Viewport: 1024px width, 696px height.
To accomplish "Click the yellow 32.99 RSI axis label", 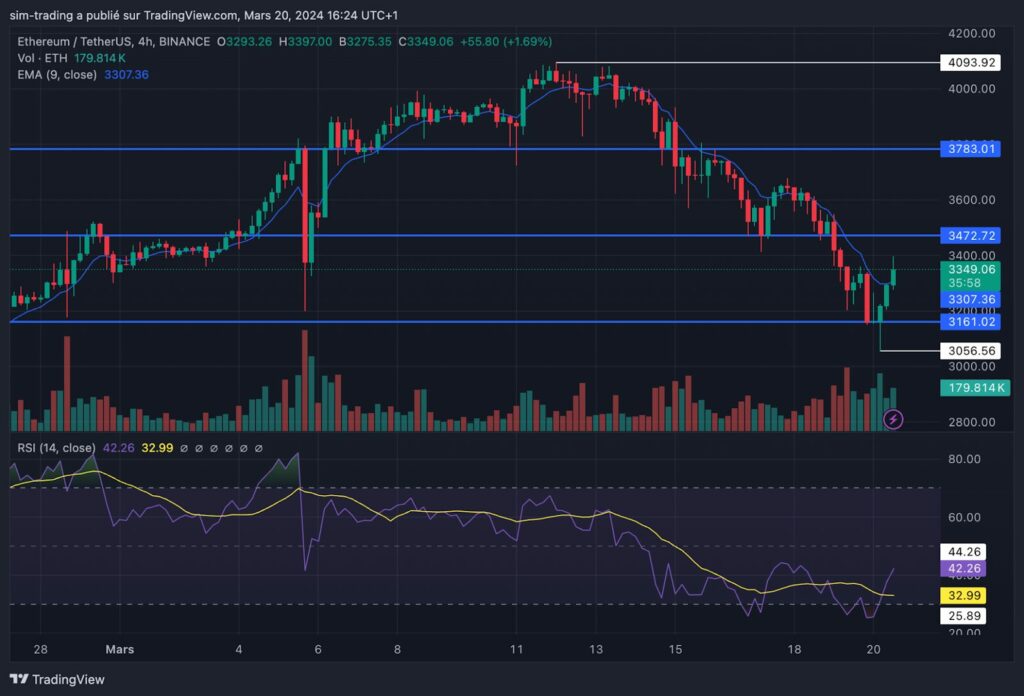I will pyautogui.click(x=963, y=595).
